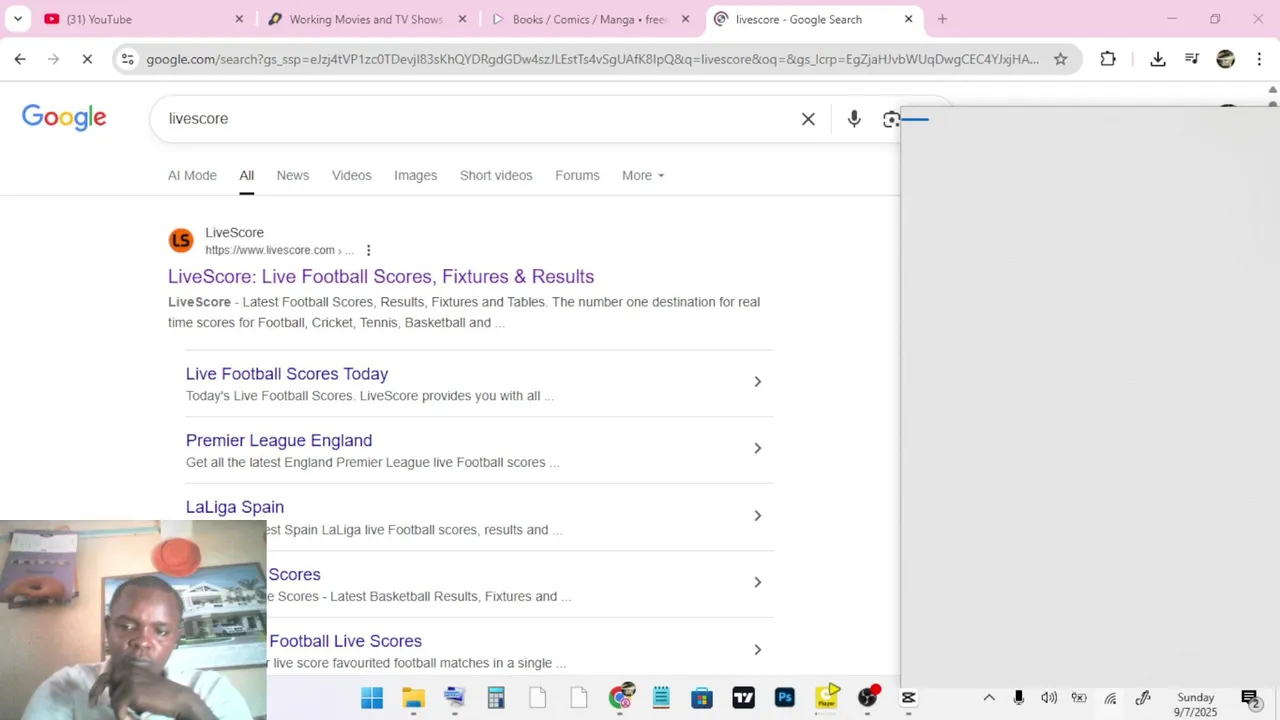Click the LiveScore favicon in result
This screenshot has height=720, width=1280.
coord(181,241)
